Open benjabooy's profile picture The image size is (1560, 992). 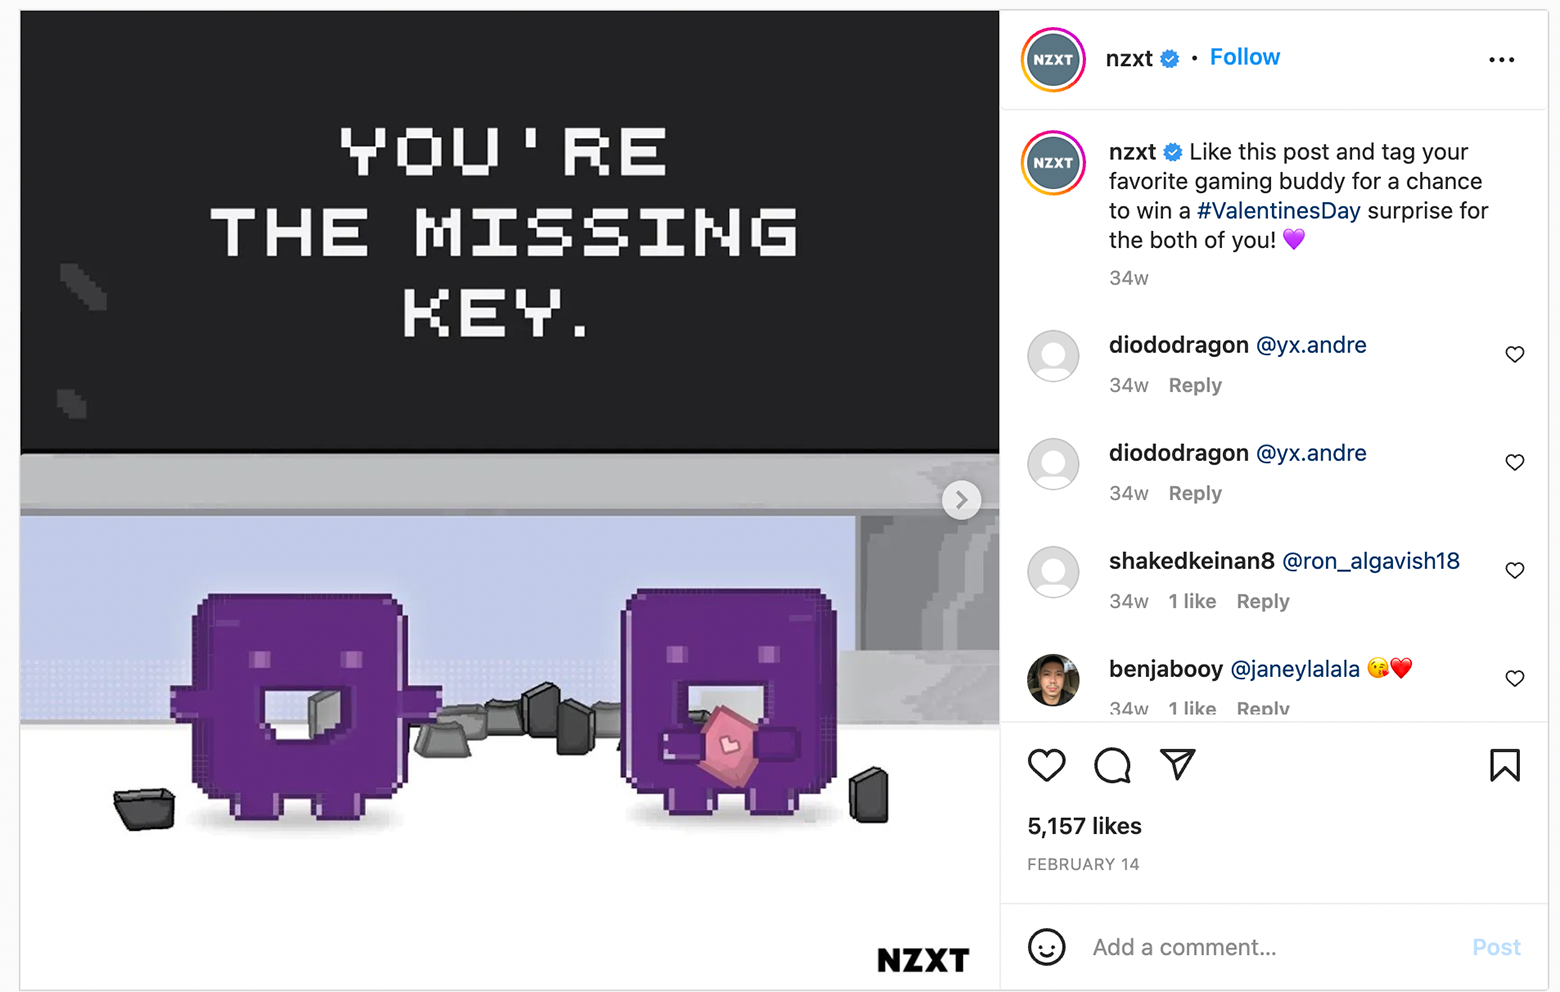(x=1053, y=680)
